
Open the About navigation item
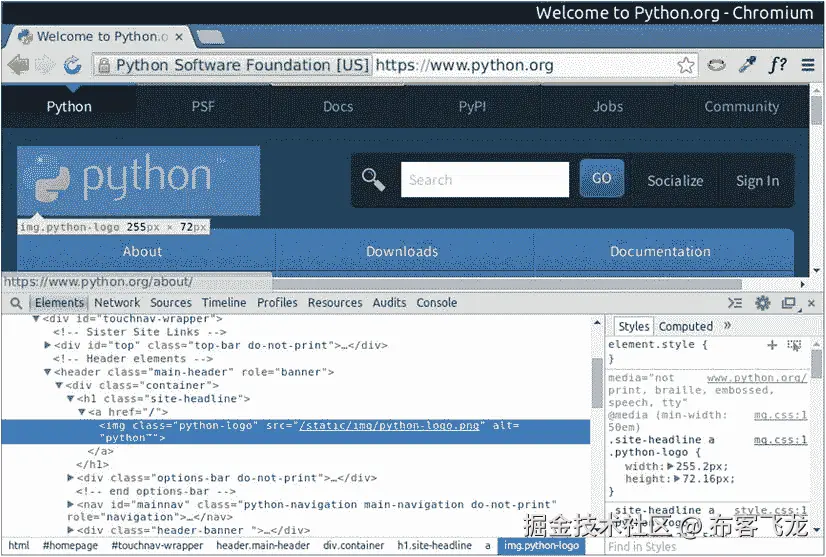click(142, 251)
